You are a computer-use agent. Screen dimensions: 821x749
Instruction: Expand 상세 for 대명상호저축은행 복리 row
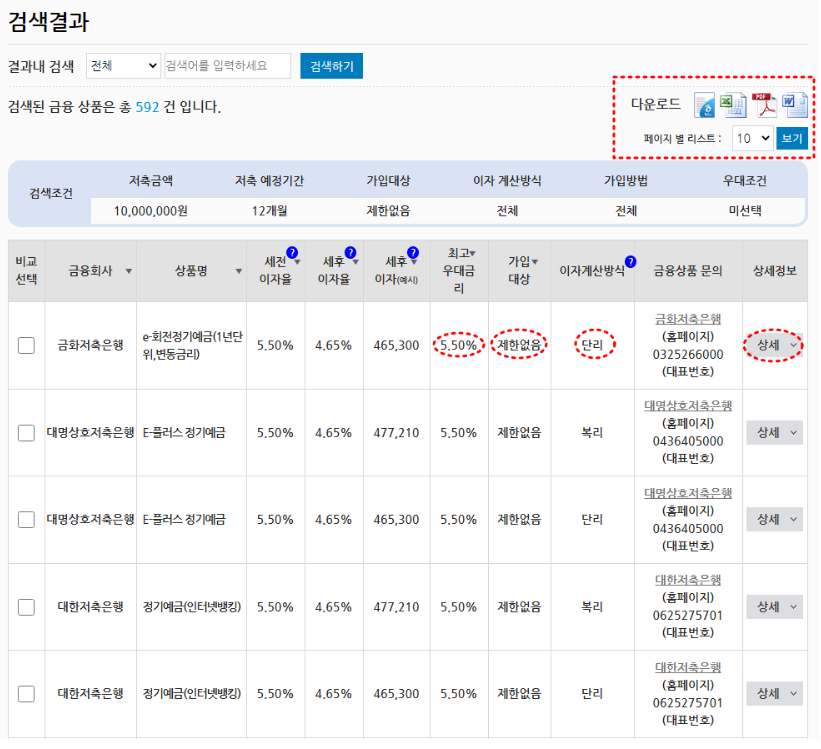(774, 433)
